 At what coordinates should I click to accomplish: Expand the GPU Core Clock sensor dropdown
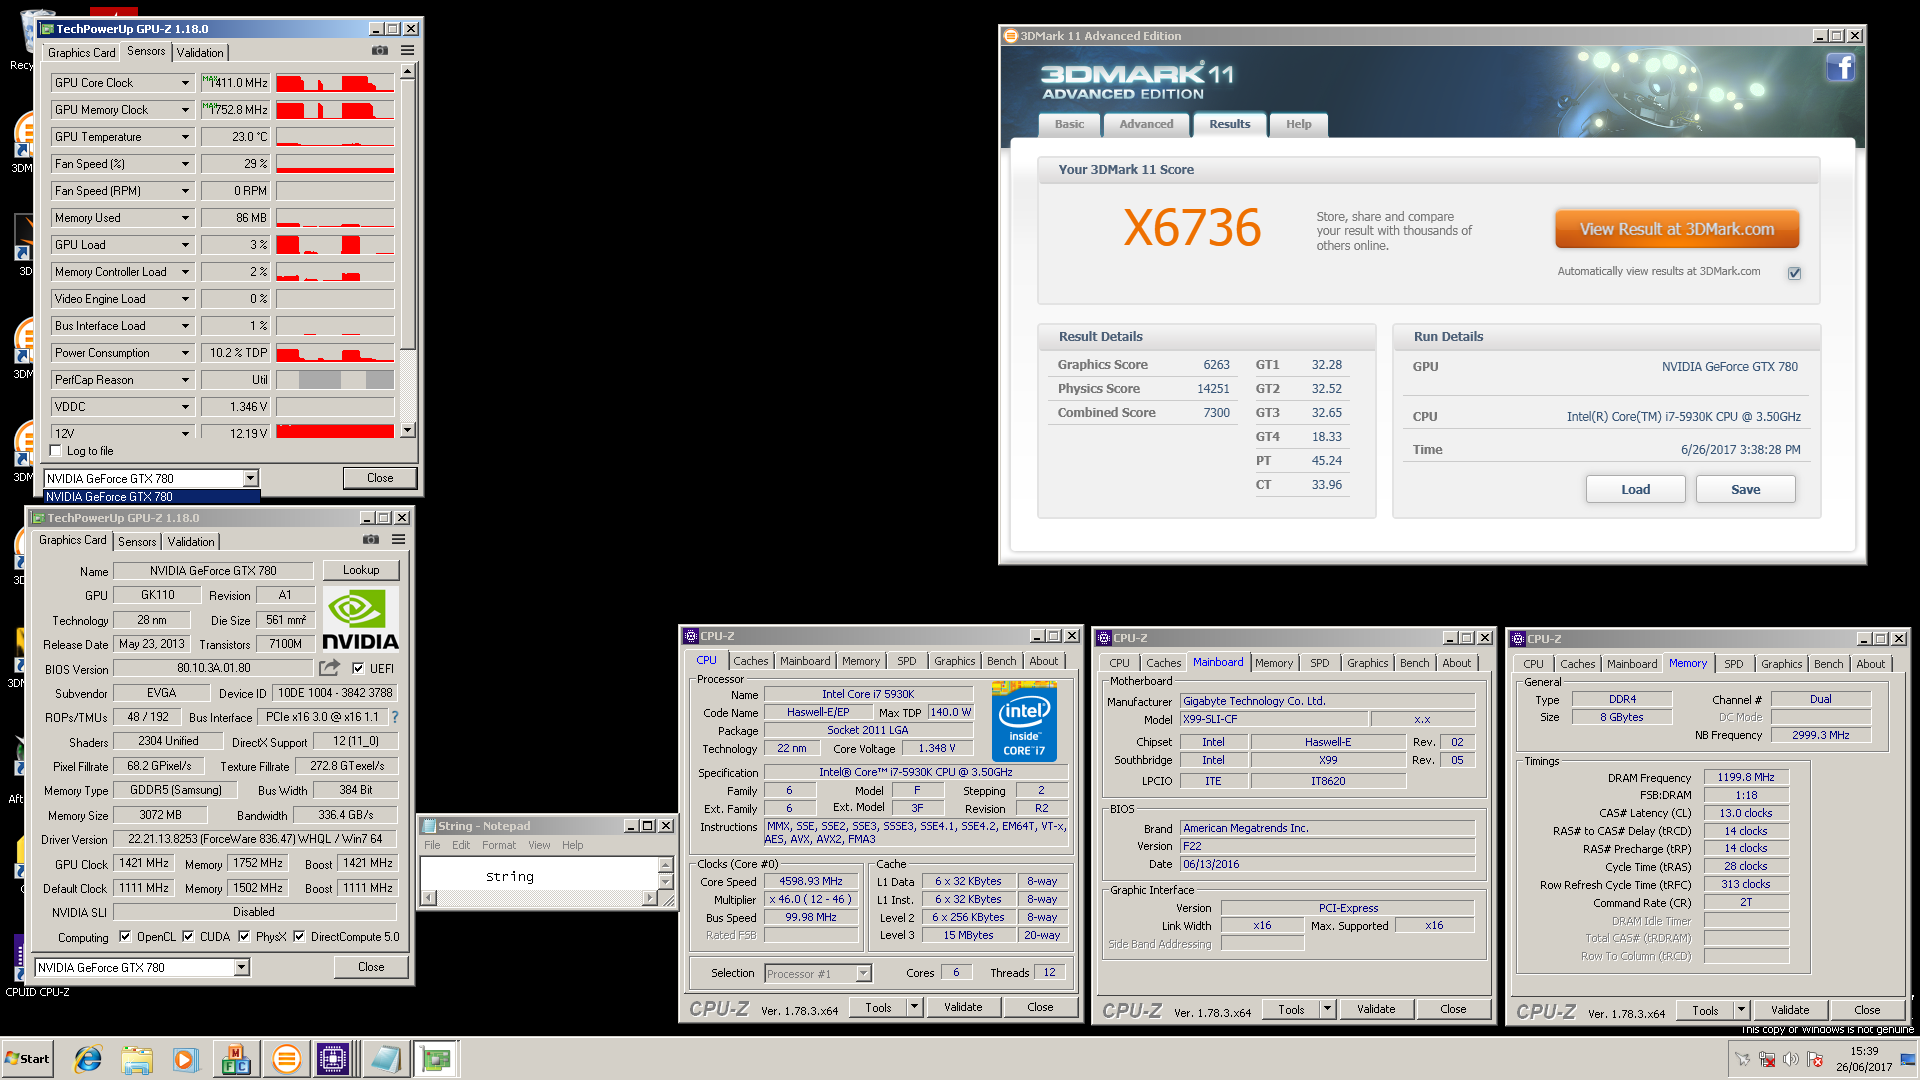click(185, 83)
